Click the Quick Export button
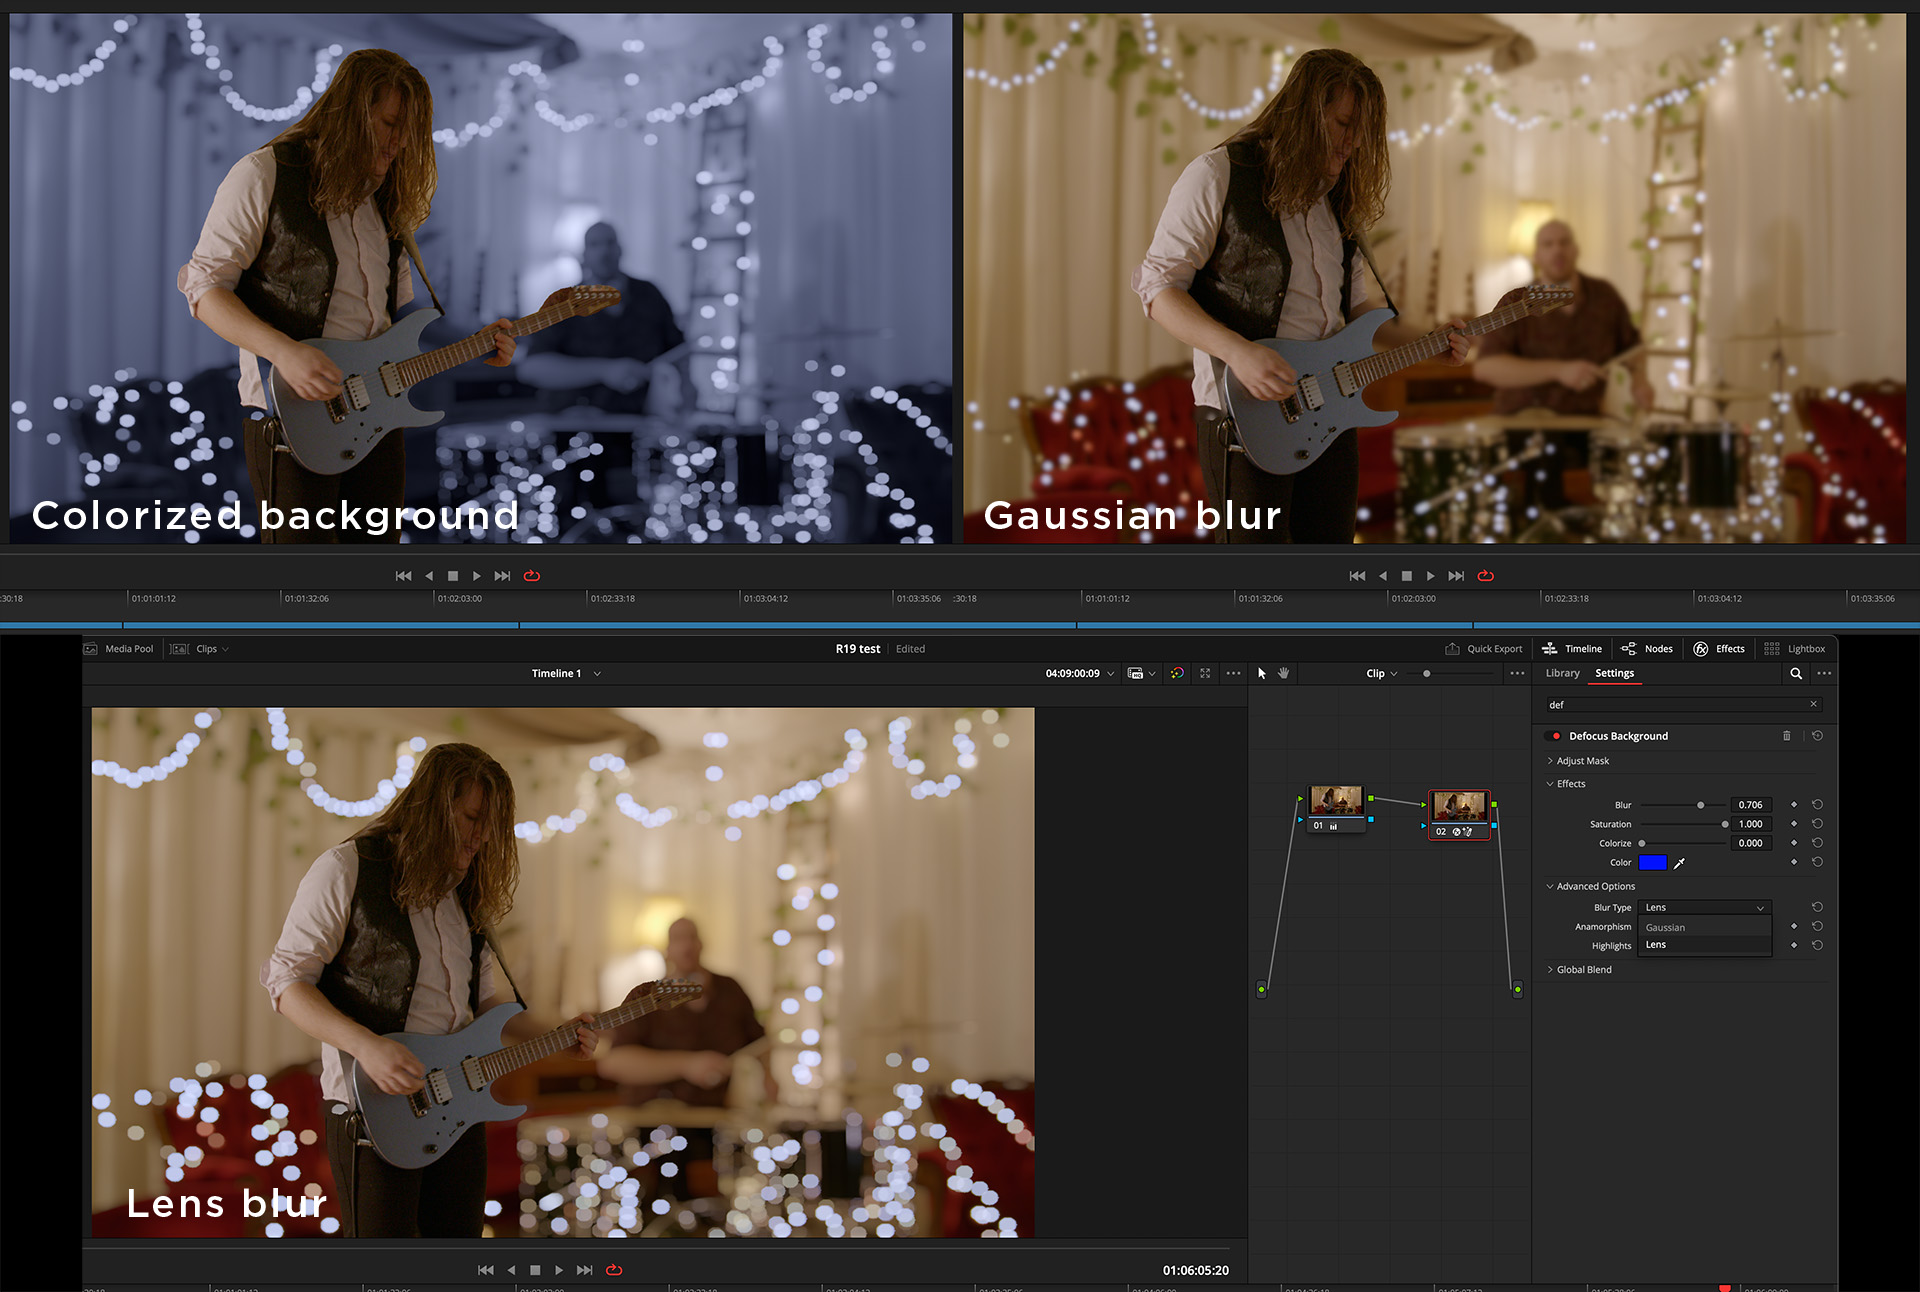The height and width of the screenshot is (1292, 1920). (1485, 647)
